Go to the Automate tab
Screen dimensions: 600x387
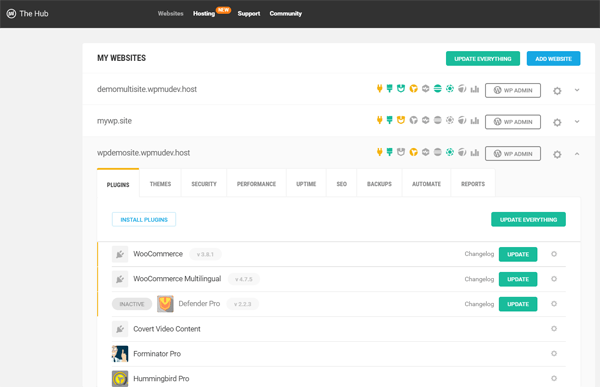(x=426, y=184)
